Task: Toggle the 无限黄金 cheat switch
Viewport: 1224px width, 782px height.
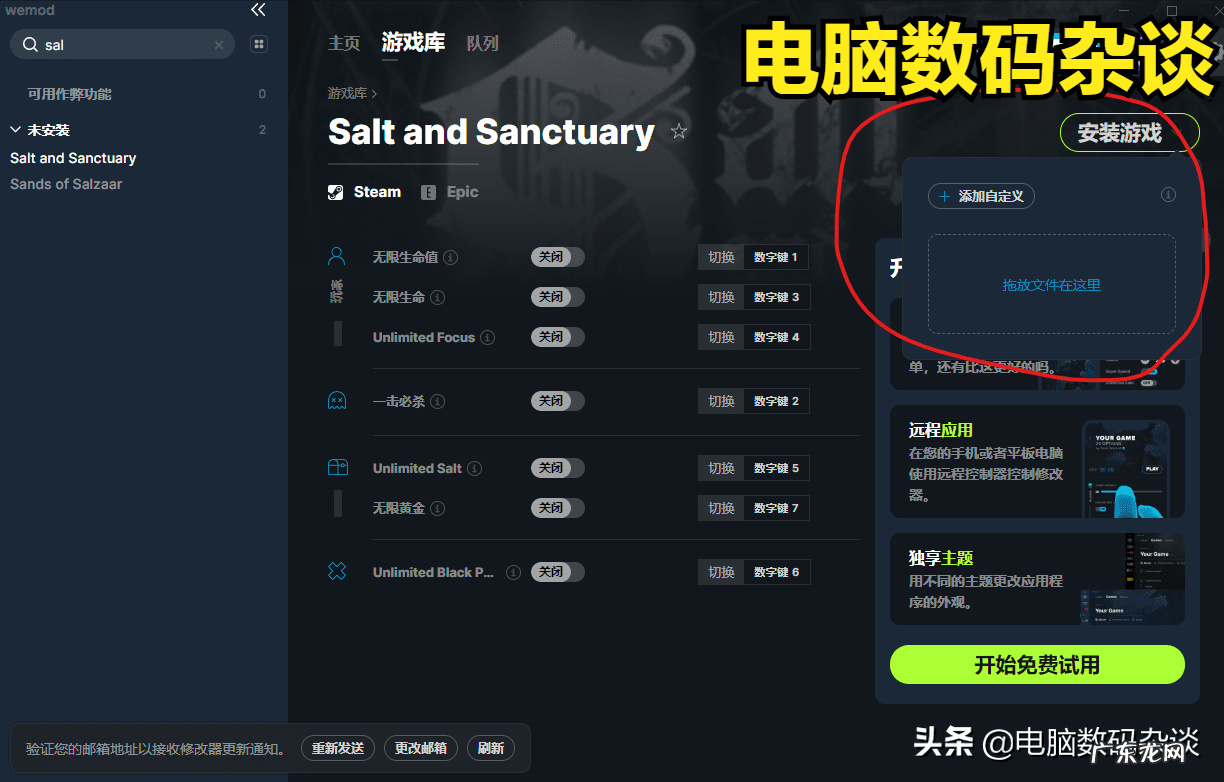Action: pos(557,508)
